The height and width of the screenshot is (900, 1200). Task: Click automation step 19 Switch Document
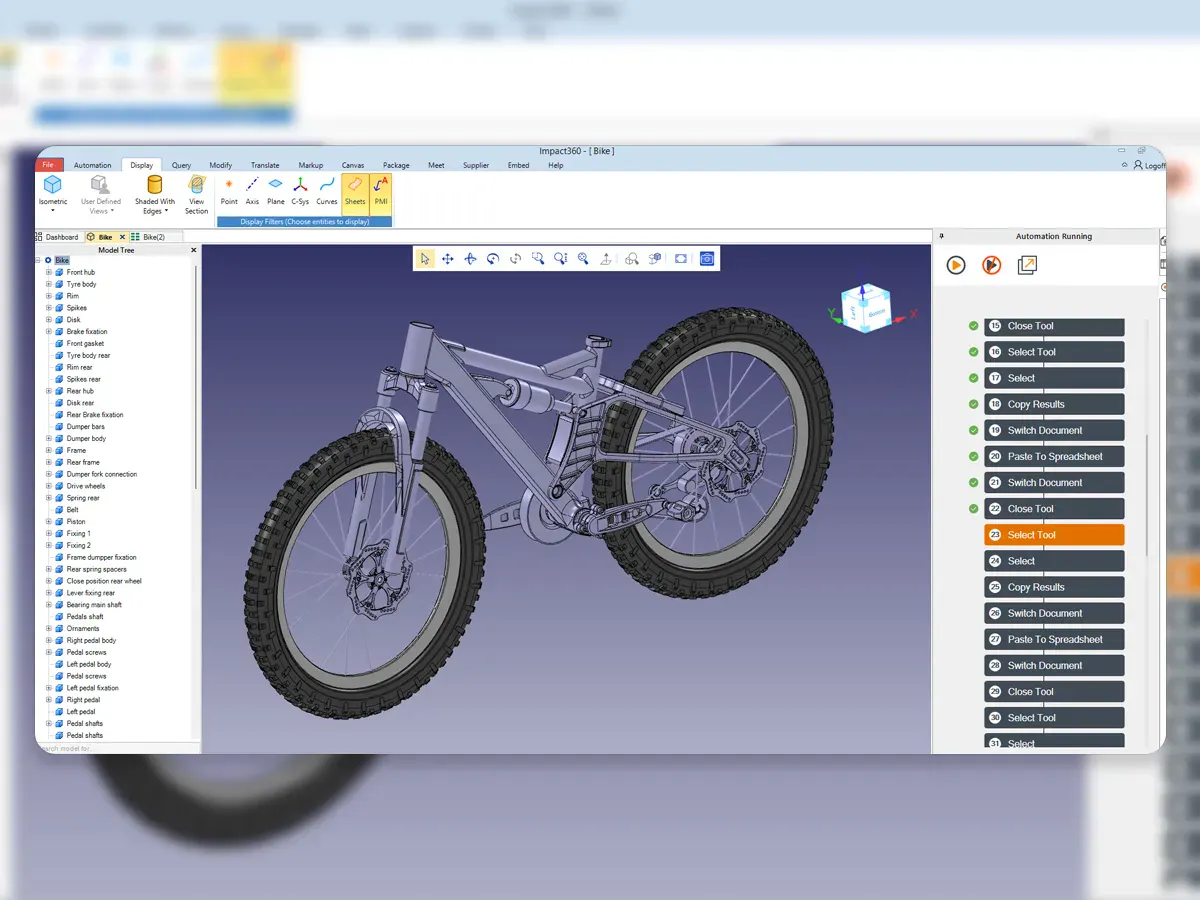[1054, 430]
